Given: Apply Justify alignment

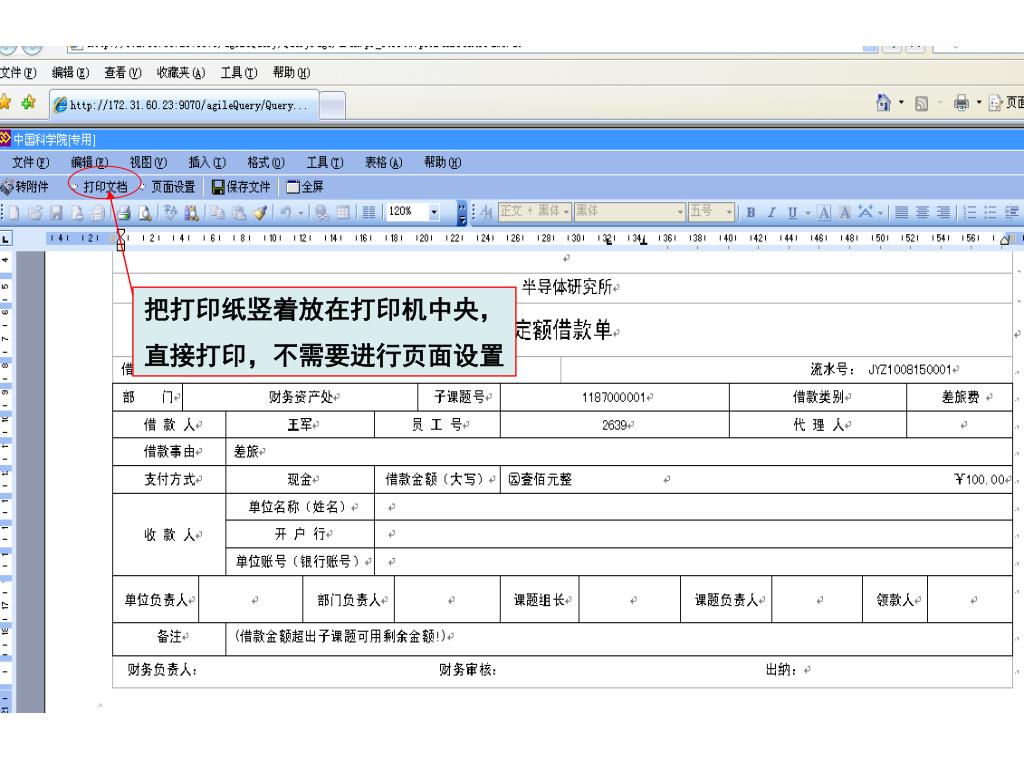Looking at the screenshot, I should point(901,212).
